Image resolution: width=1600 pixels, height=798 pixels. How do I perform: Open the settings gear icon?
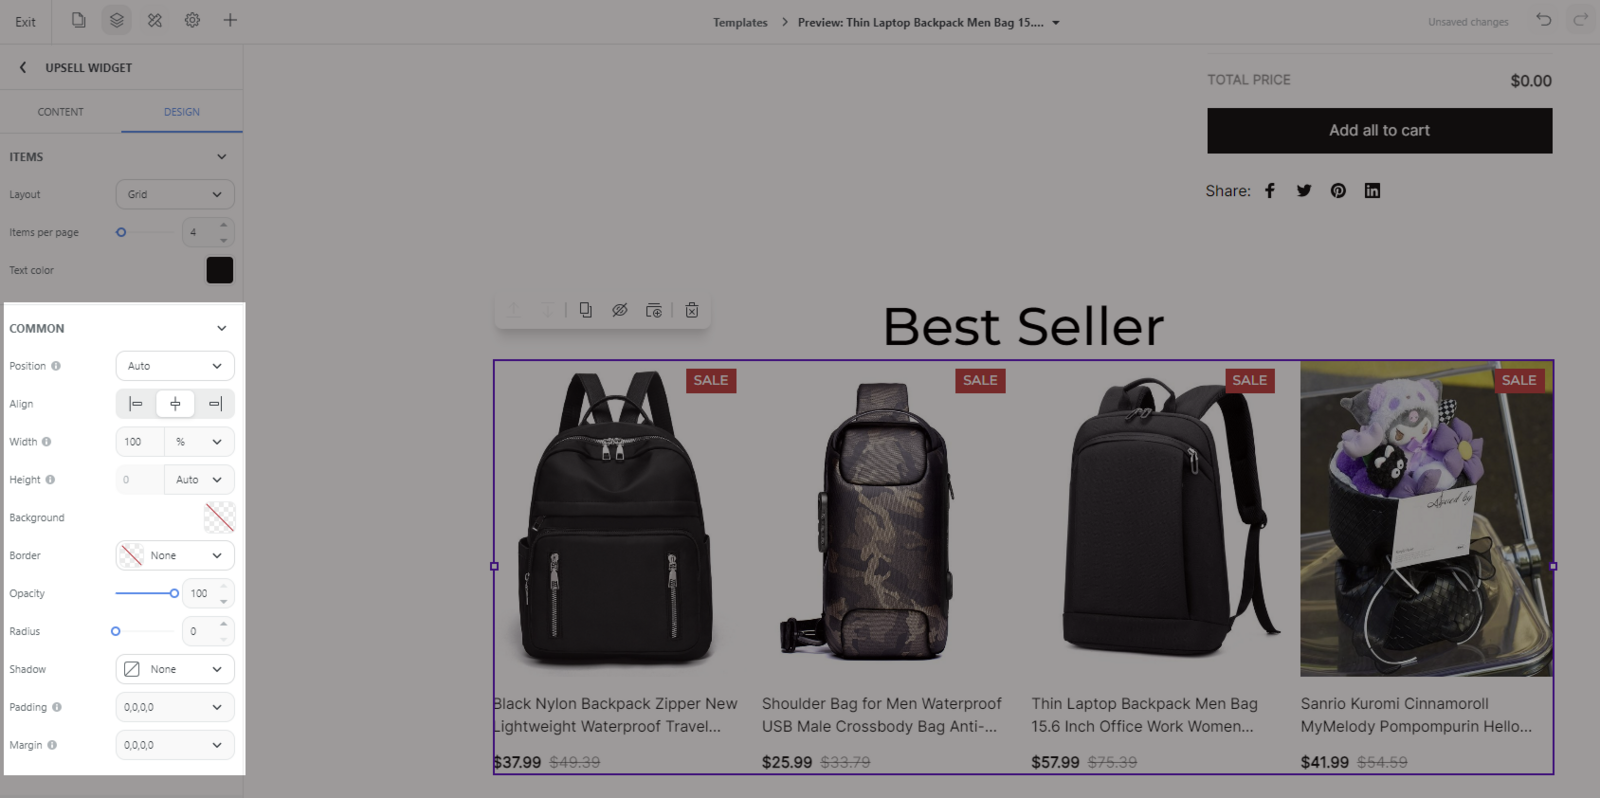pyautogui.click(x=192, y=20)
